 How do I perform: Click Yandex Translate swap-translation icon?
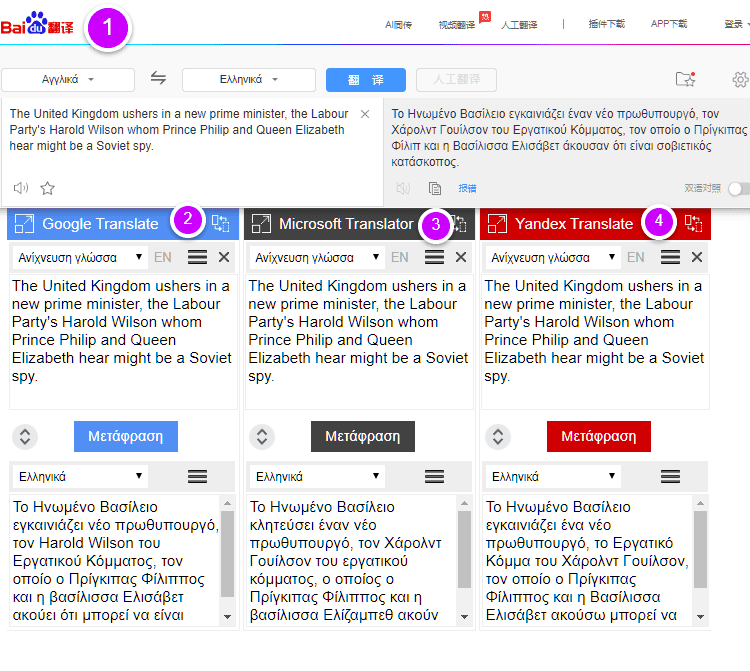693,223
